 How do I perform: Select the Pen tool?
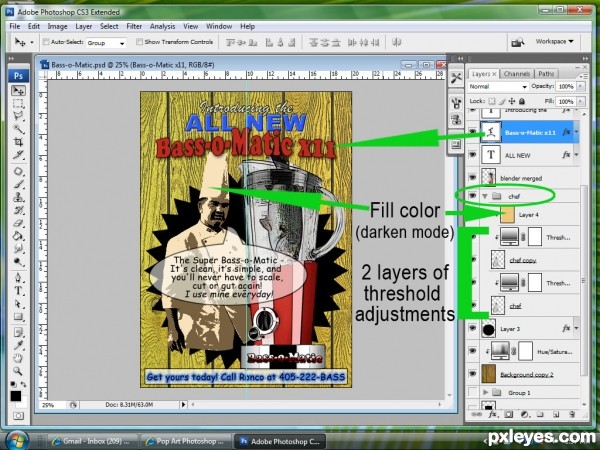(x=18, y=278)
